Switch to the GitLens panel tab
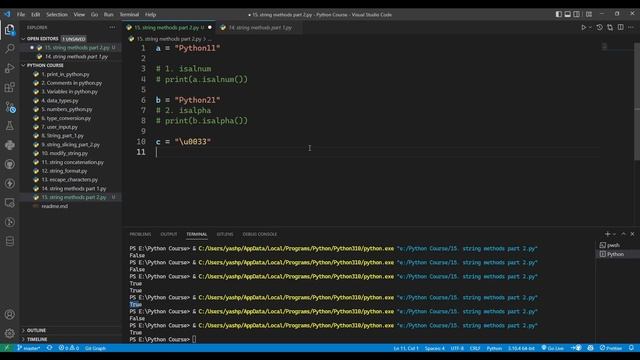 click(x=225, y=234)
